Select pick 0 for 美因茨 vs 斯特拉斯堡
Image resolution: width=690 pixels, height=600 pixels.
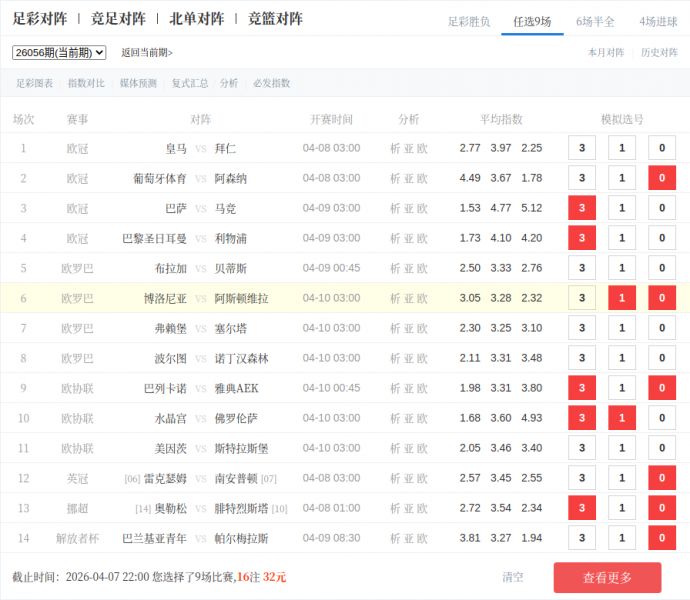click(x=661, y=448)
